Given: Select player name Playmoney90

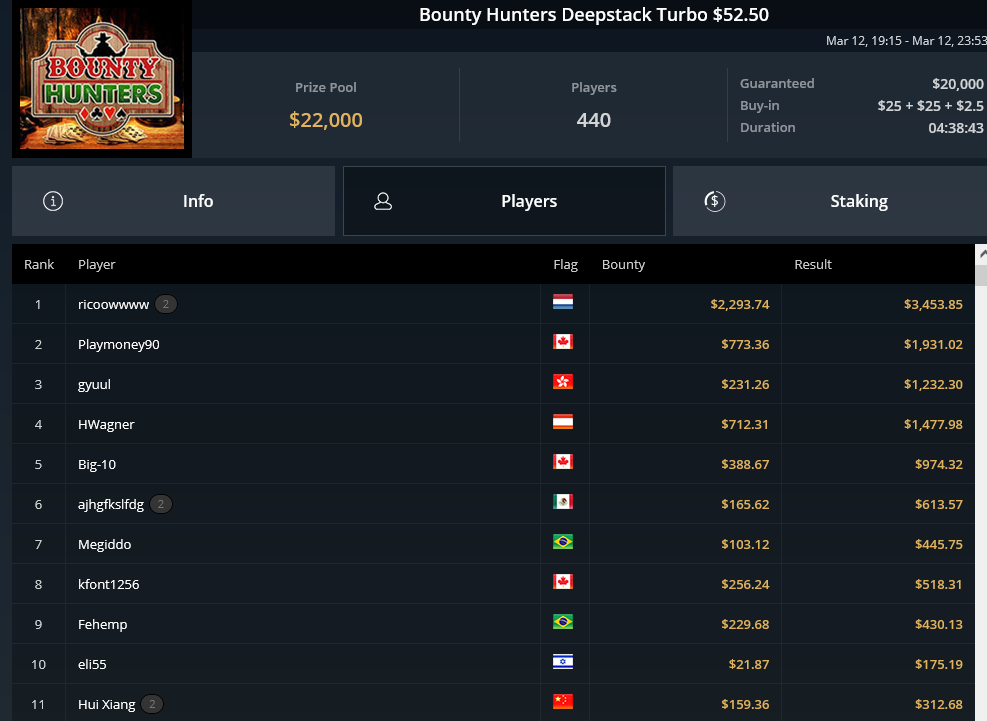Looking at the screenshot, I should (118, 344).
